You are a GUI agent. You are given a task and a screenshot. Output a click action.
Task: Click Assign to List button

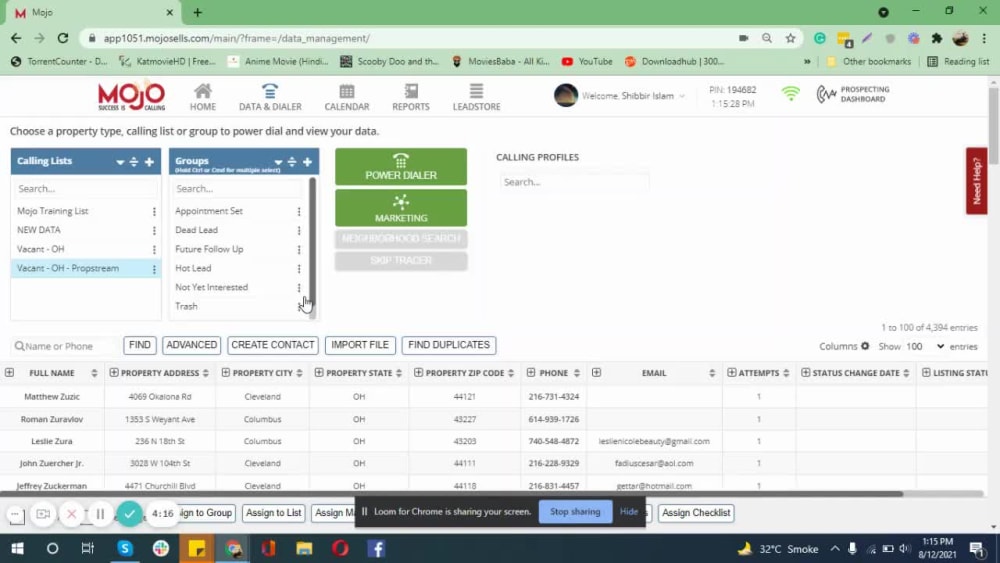pos(274,513)
